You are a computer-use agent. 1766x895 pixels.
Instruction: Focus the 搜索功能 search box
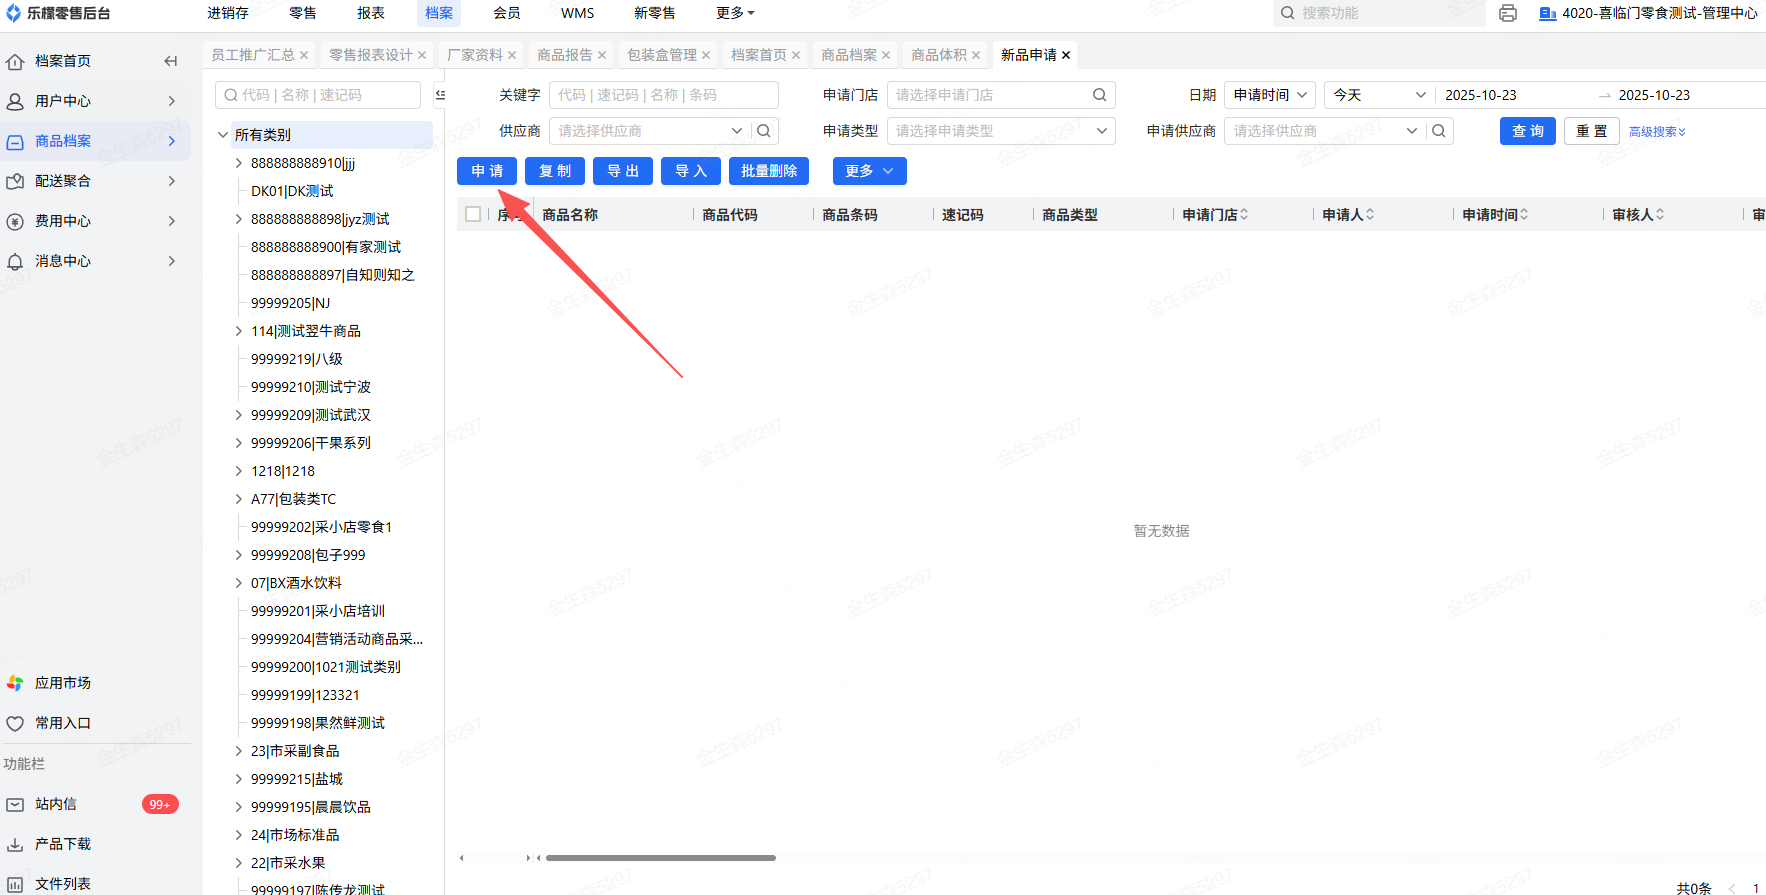(1378, 13)
